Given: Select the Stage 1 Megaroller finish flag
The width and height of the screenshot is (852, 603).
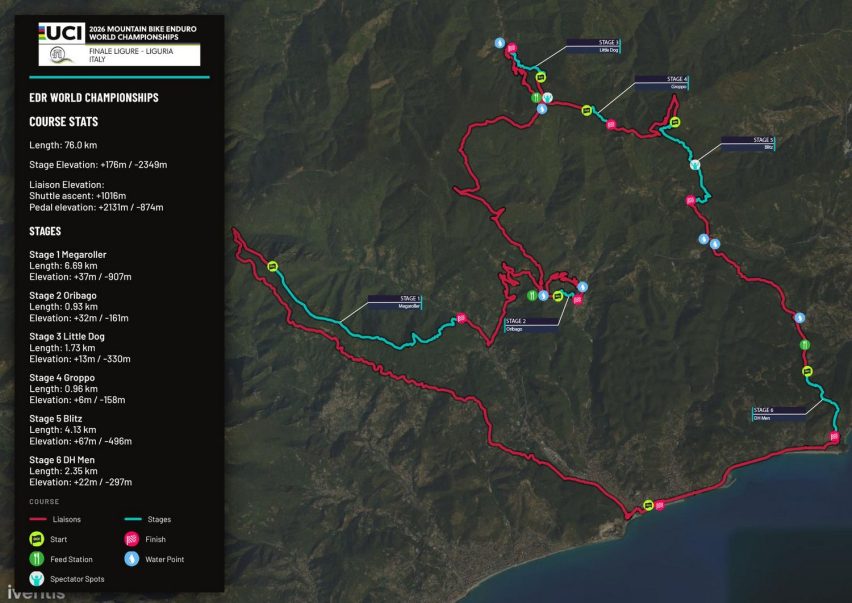Looking at the screenshot, I should tap(461, 318).
